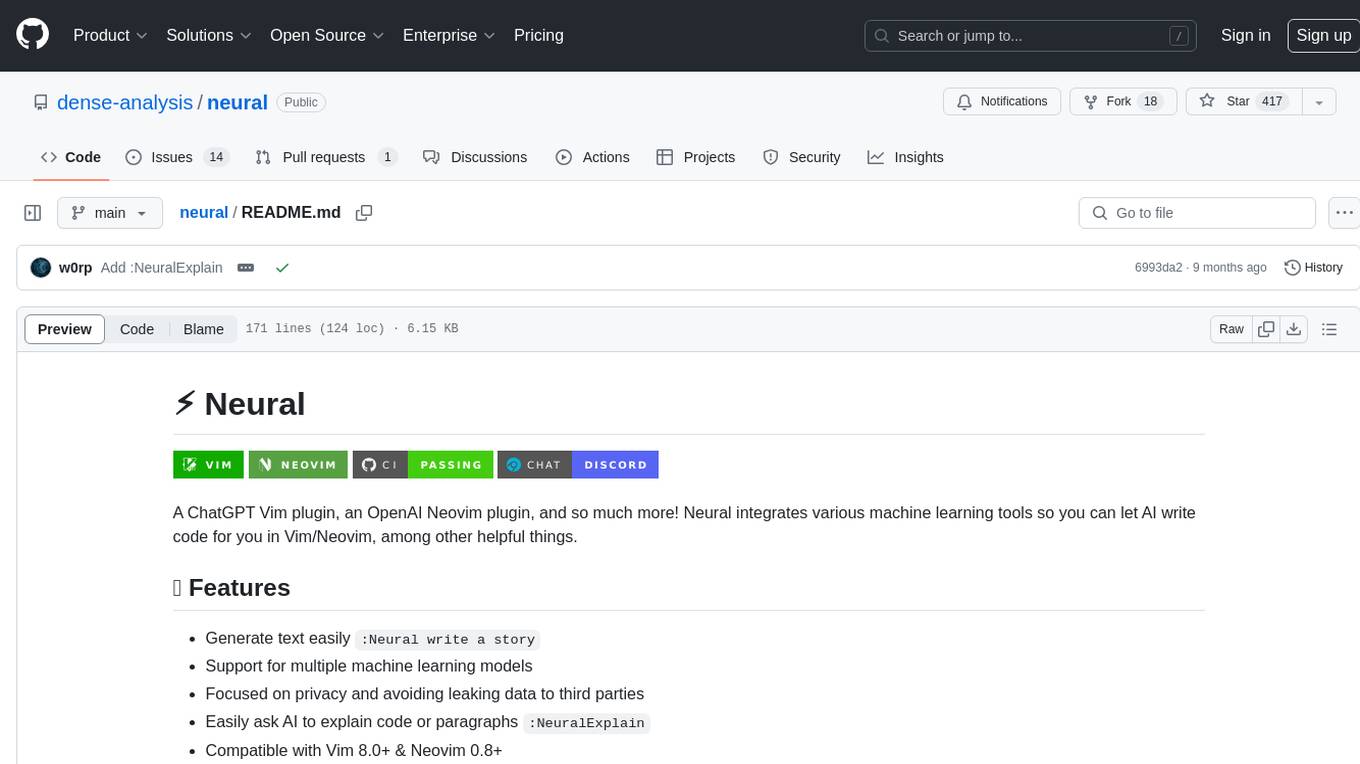Open the GitHub homepage logo
The width and height of the screenshot is (1360, 764).
(x=32, y=35)
